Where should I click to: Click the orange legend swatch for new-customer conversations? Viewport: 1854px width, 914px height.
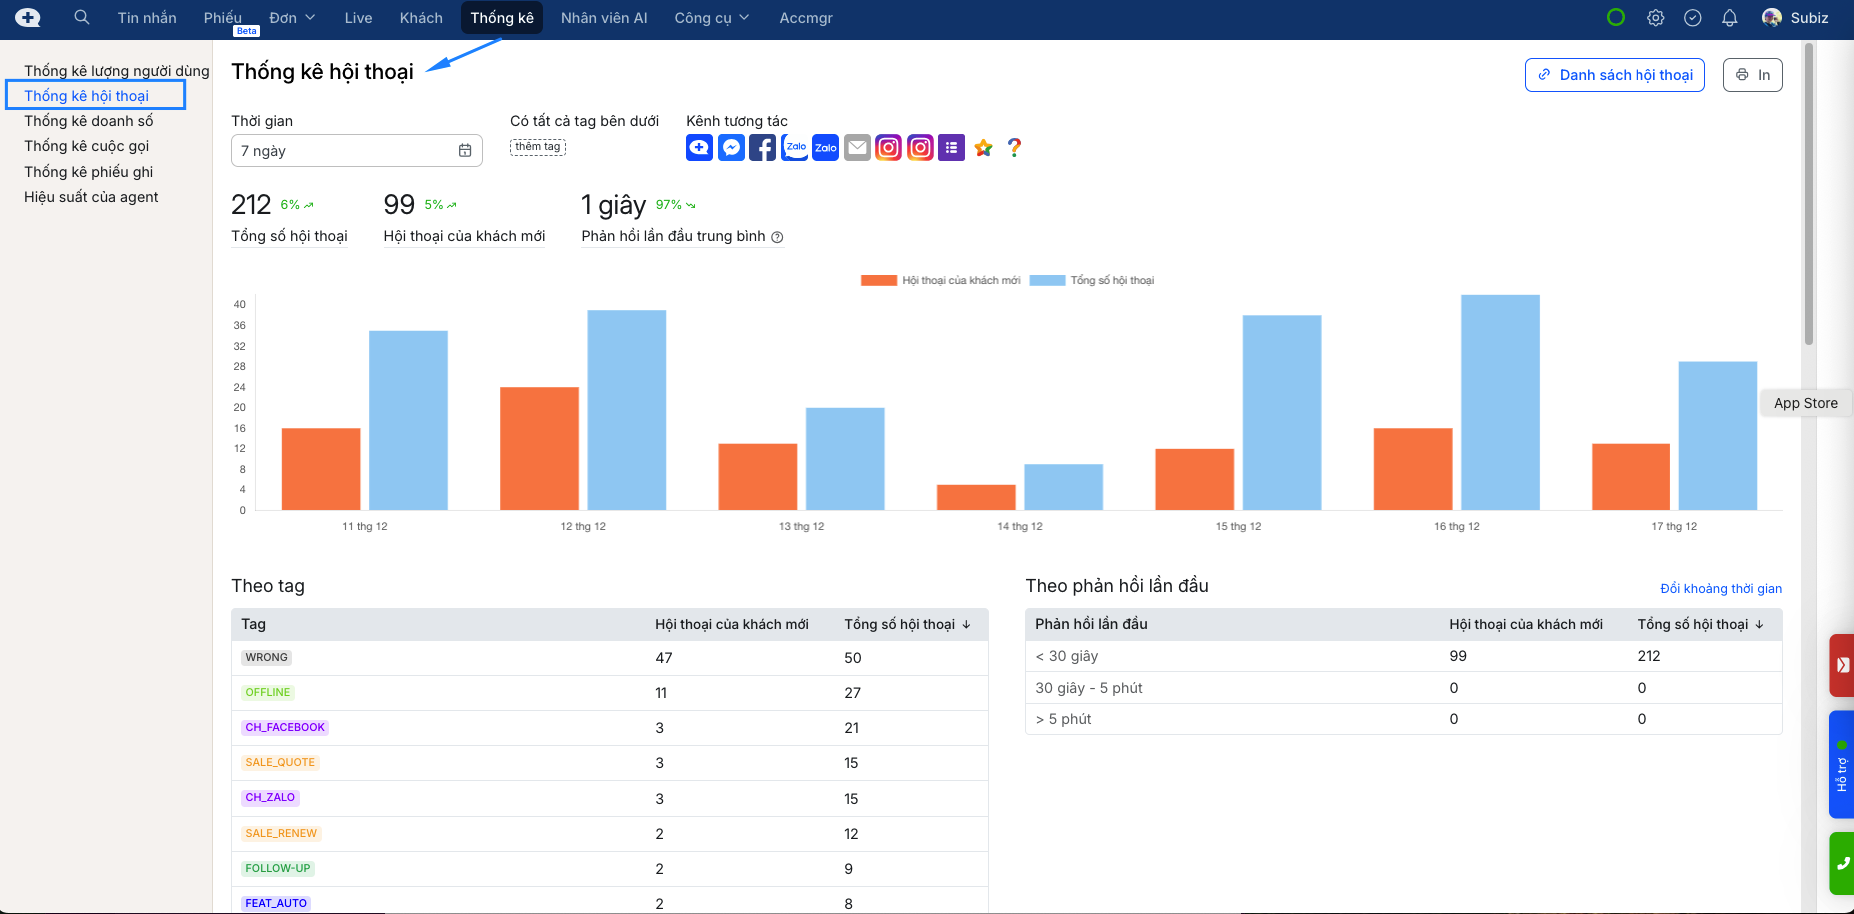tap(878, 281)
